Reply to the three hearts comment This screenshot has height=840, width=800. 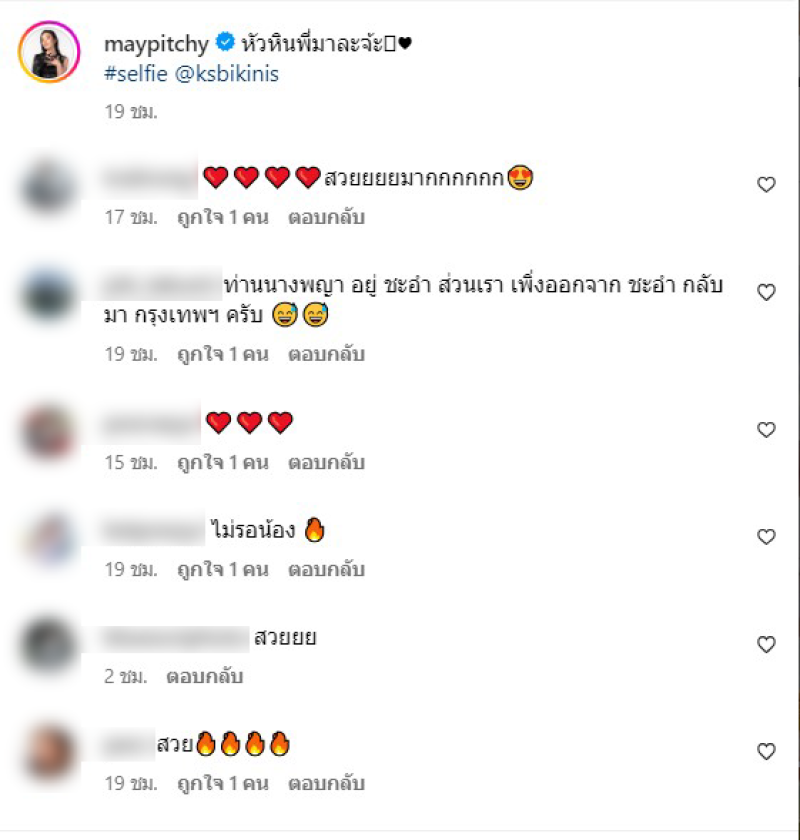click(326, 462)
